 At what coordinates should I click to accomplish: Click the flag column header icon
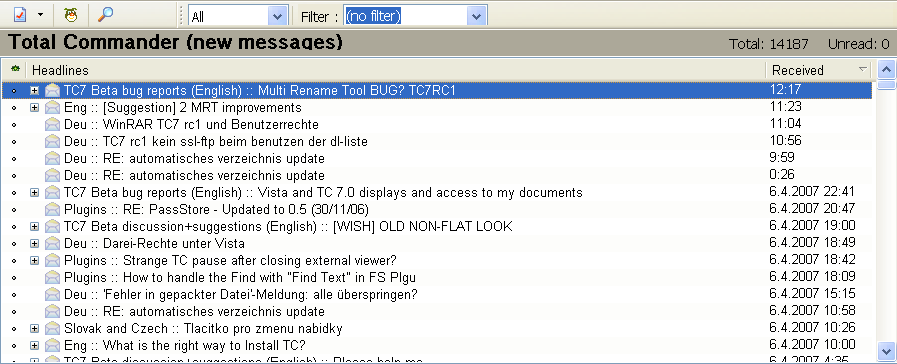click(15, 69)
